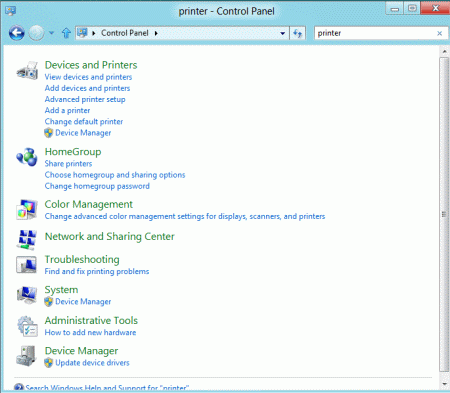Image resolution: width=450 pixels, height=393 pixels.
Task: Click Add a printer link
Action: click(67, 110)
